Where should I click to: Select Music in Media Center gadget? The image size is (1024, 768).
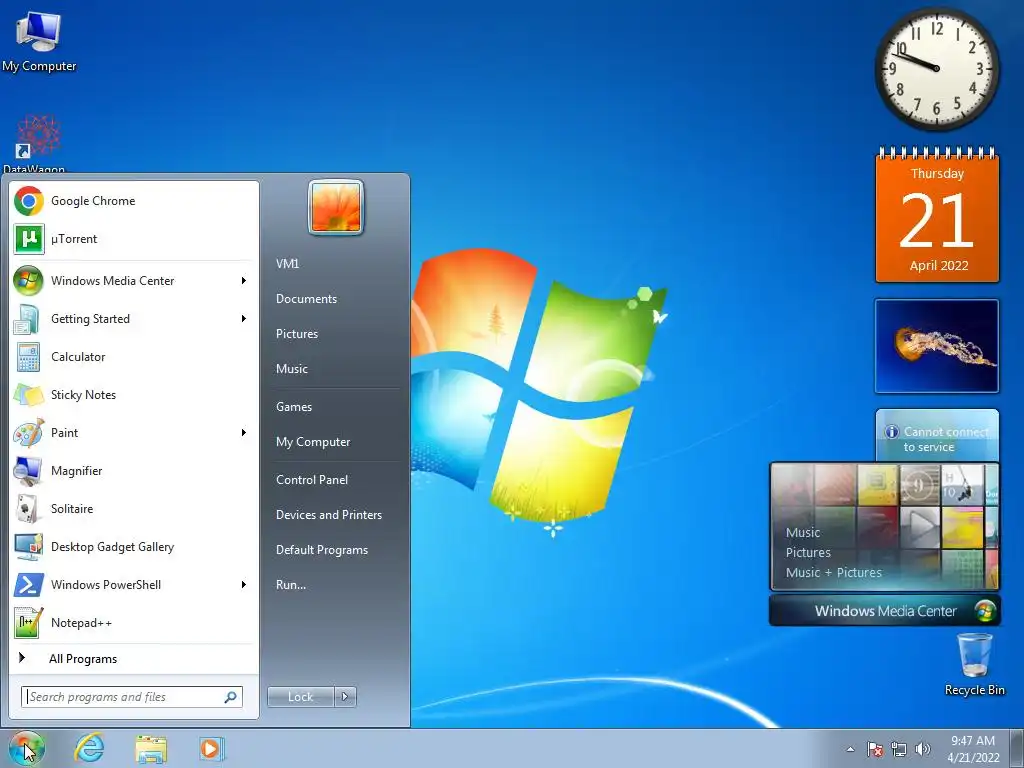click(803, 533)
